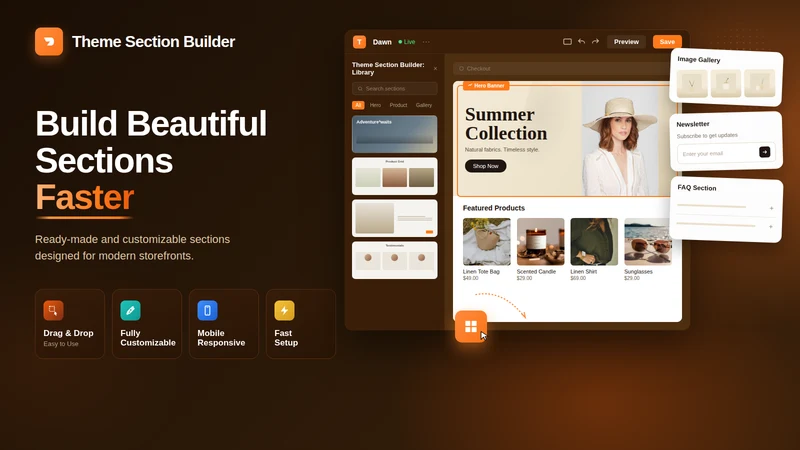800x450 pixels.
Task: Select the Adventure Awaits section thumbnail
Action: pos(394,134)
